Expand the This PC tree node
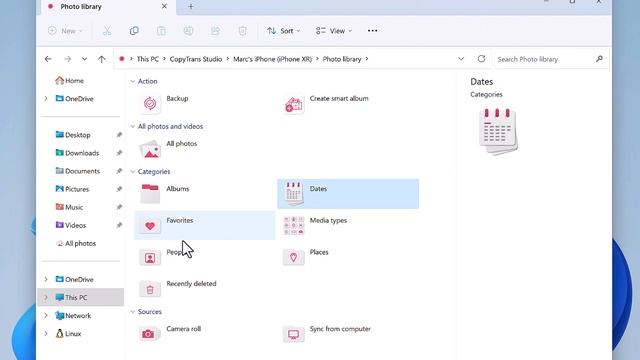 pos(46,298)
